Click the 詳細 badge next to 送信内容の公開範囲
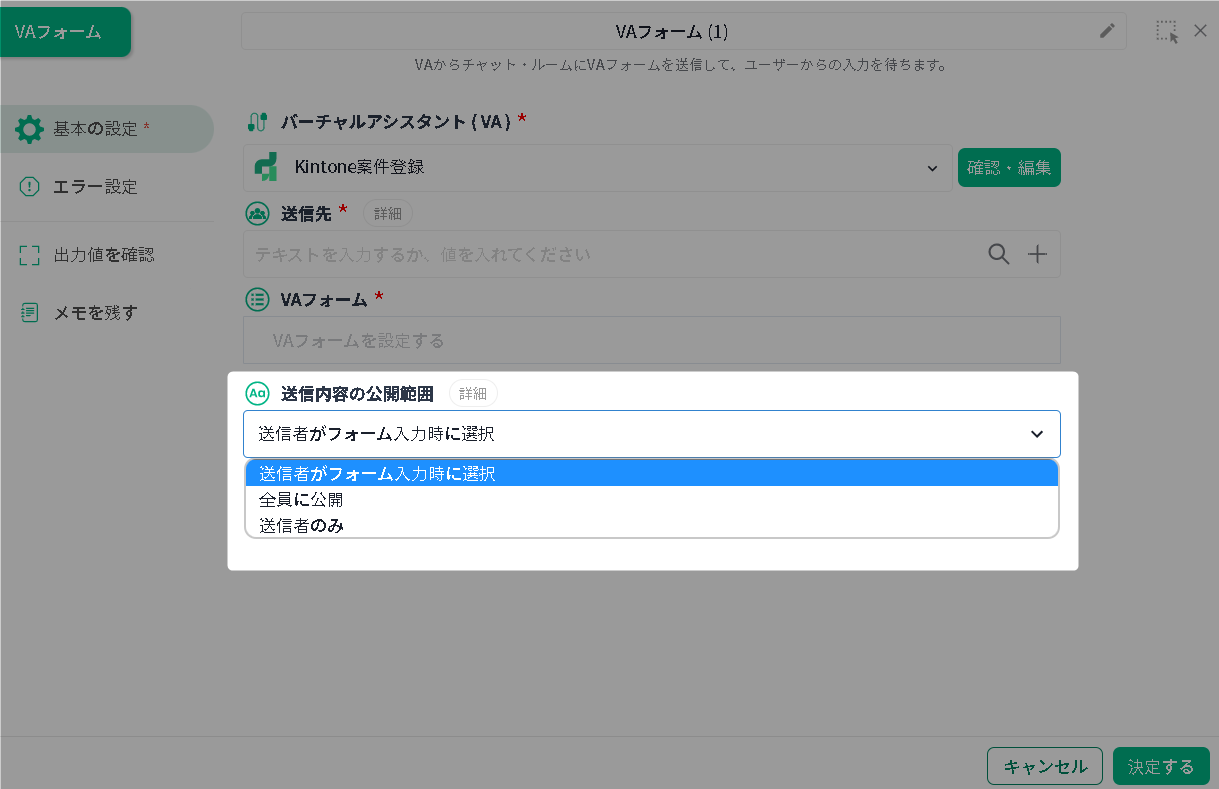Viewport: 1219px width, 789px height. [473, 393]
